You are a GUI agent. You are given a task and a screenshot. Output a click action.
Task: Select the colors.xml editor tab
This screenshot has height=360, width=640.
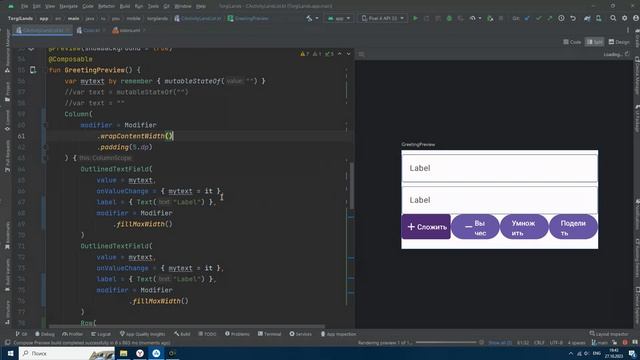tap(128, 30)
